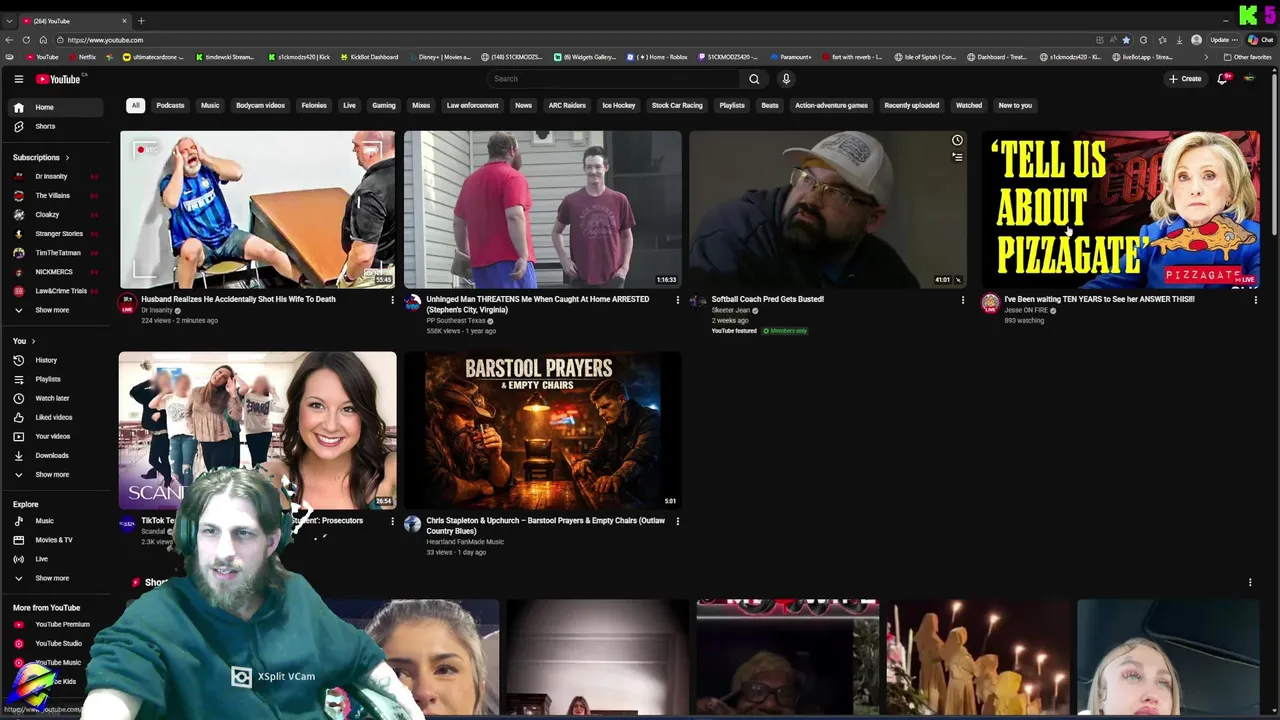
Task: Select the ARC Raiders filter chip
Action: coord(567,105)
